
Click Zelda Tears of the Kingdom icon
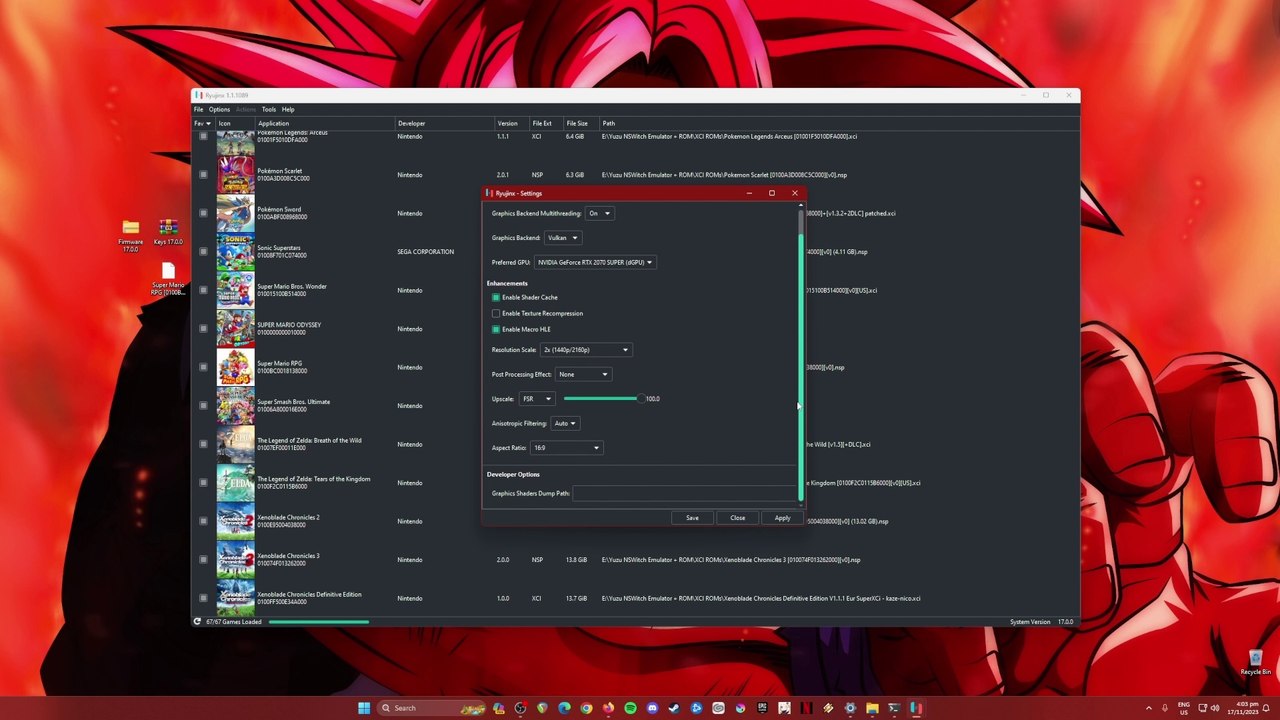(235, 483)
